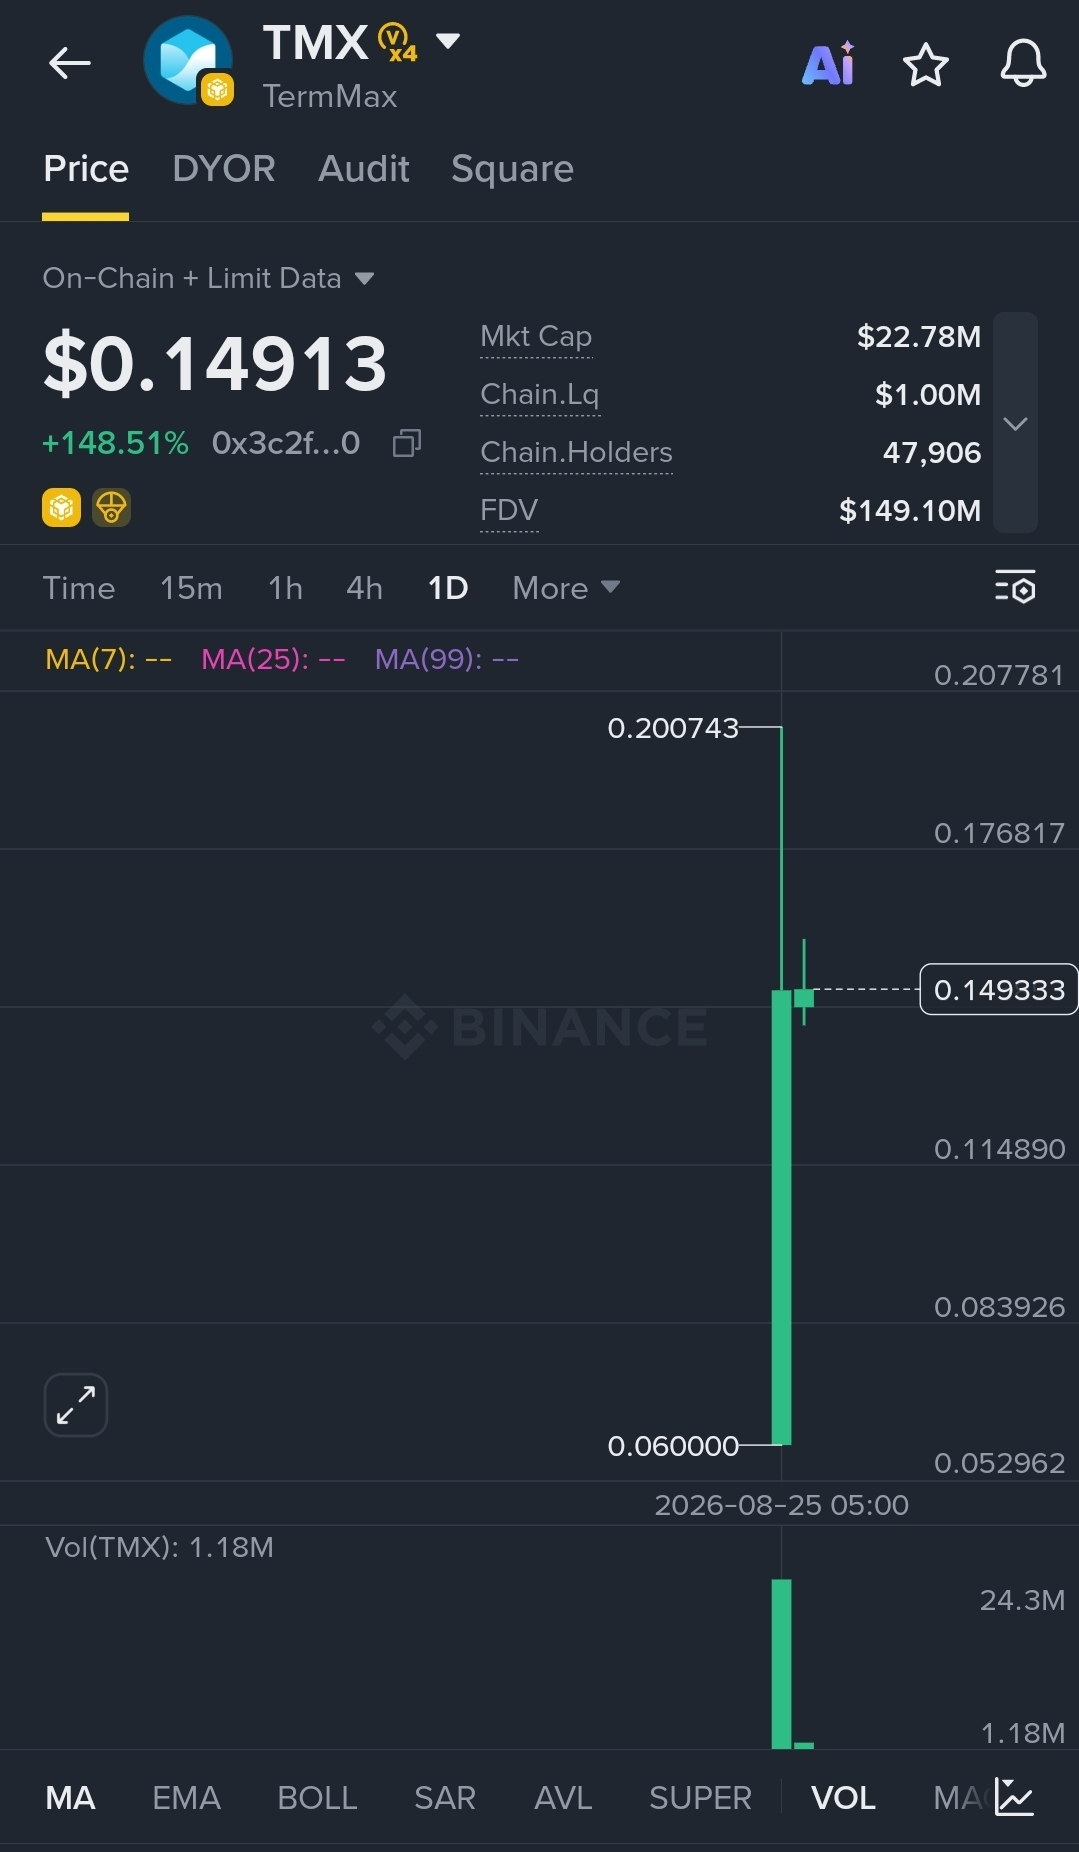Tap the TermMax name text
Screen dimensions: 1079x1852
[x=330, y=97]
